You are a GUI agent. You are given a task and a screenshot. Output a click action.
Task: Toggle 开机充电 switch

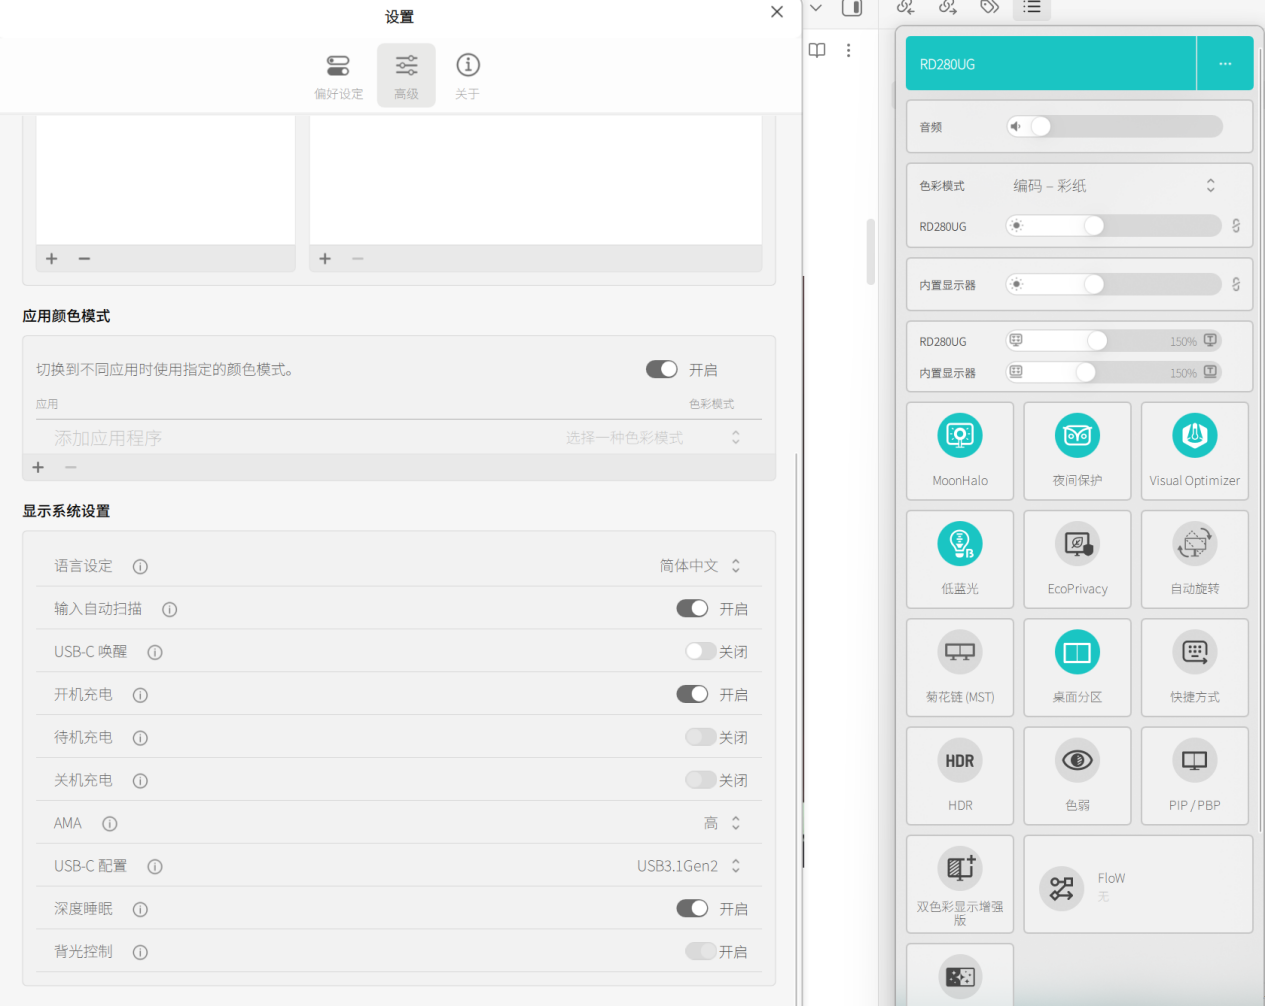692,694
